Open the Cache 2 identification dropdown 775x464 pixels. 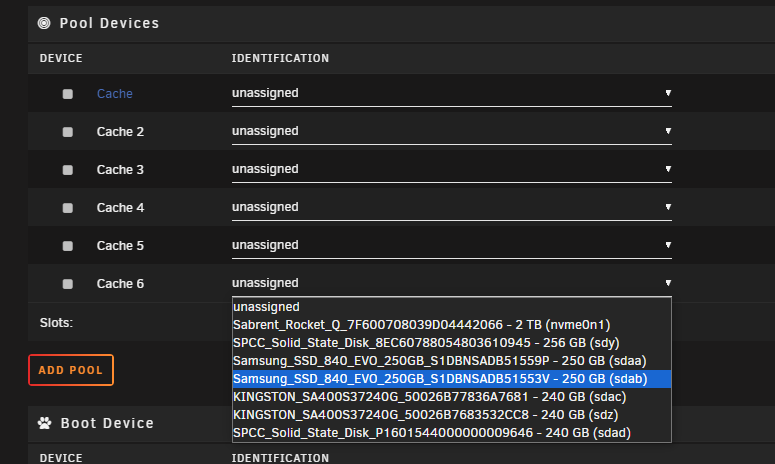click(x=452, y=131)
